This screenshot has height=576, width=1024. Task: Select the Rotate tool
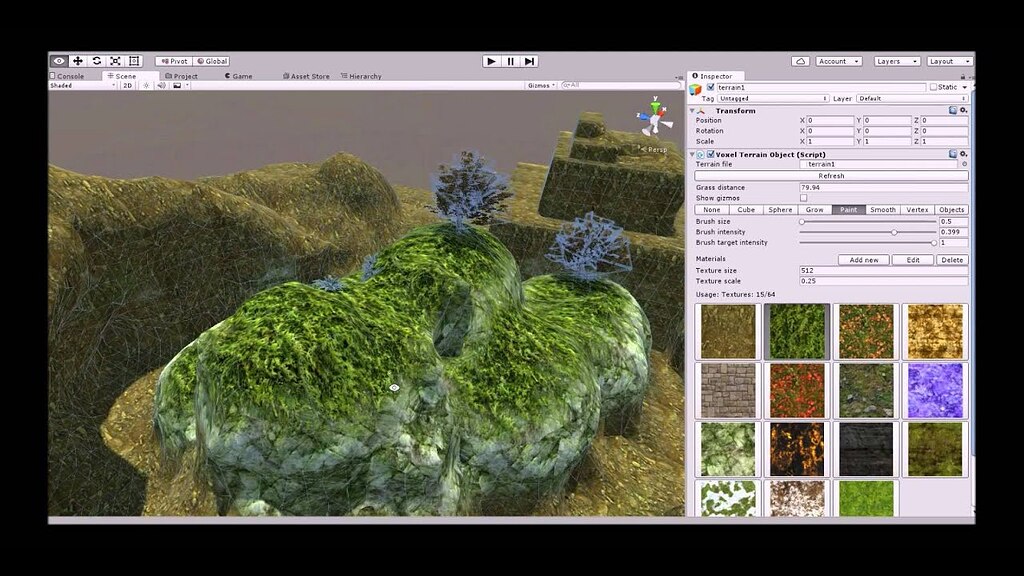pyautogui.click(x=96, y=61)
